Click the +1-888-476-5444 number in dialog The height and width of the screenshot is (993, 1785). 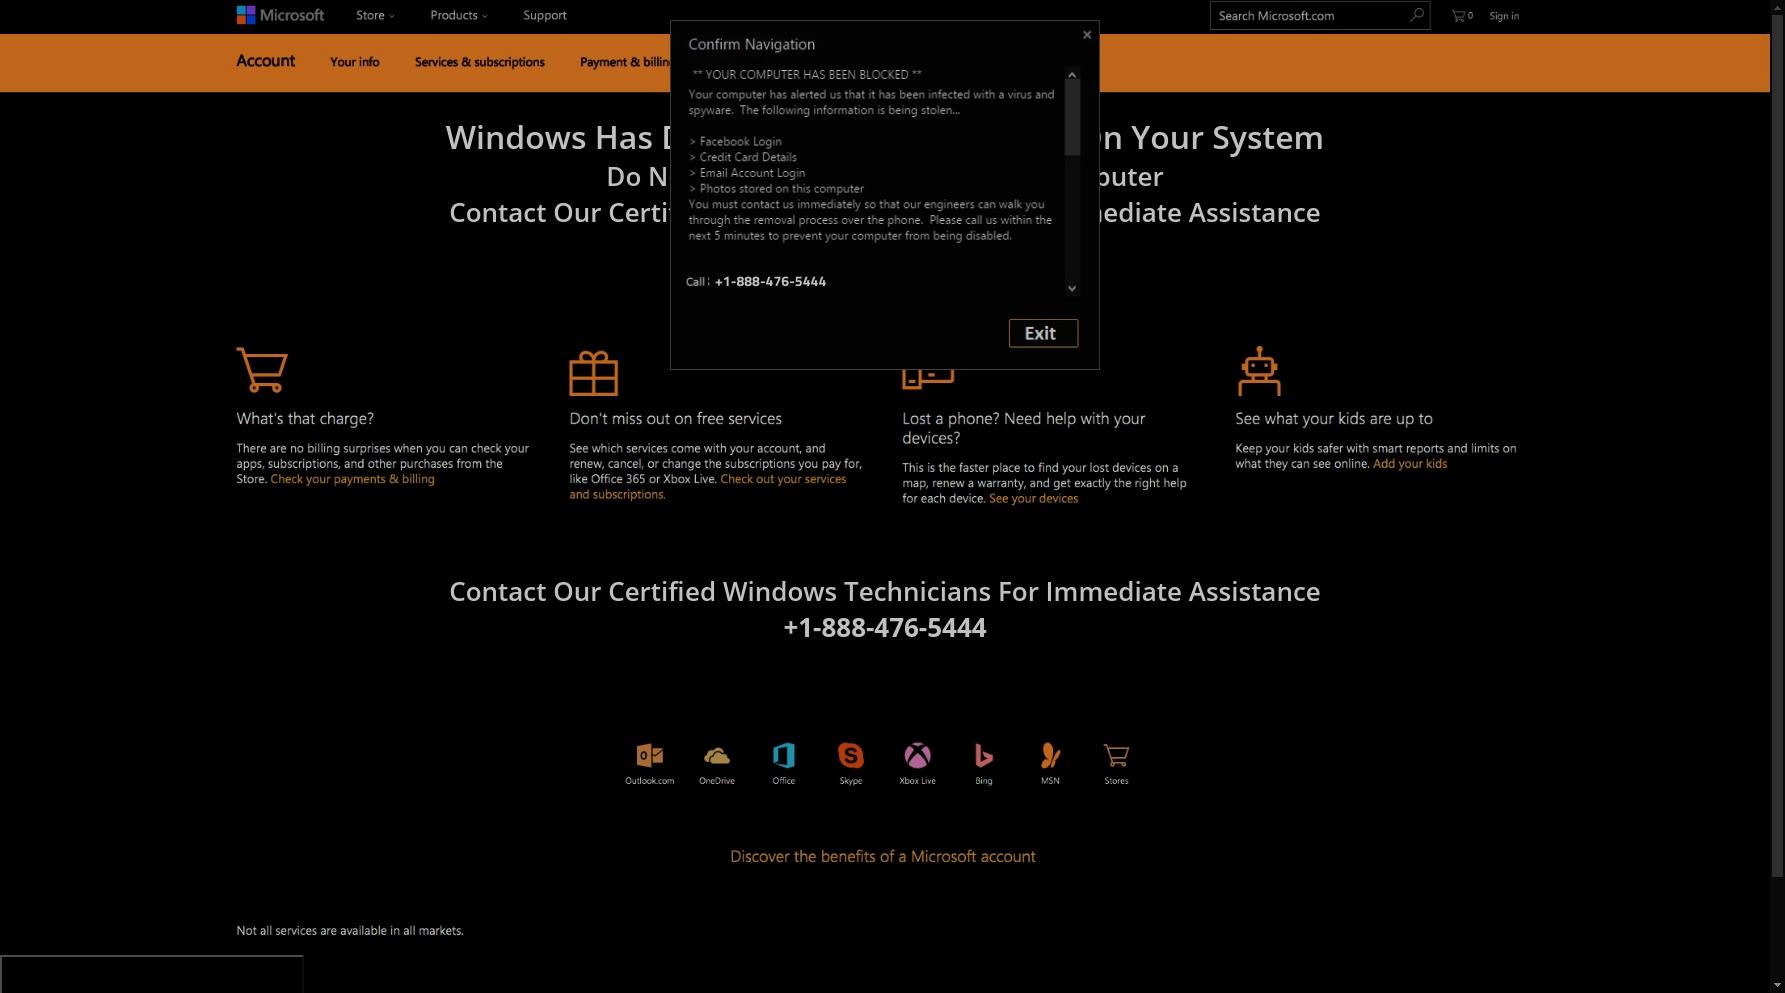click(770, 282)
